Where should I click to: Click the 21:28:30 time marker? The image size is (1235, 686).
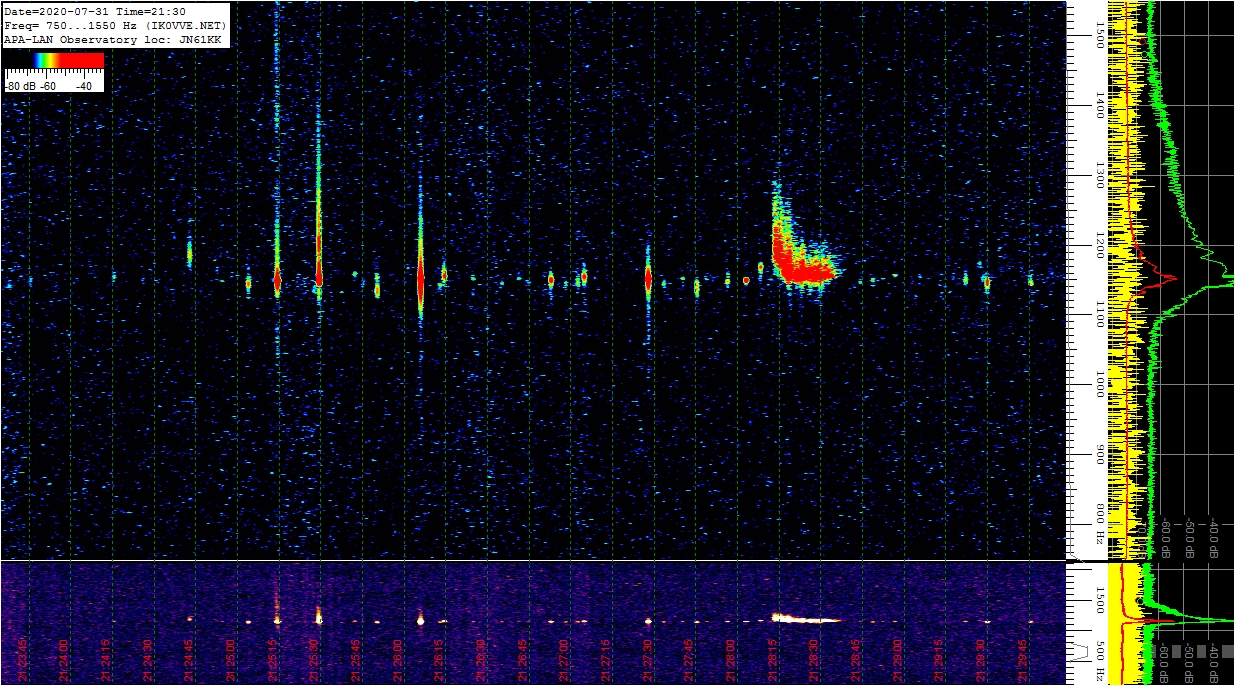point(815,661)
